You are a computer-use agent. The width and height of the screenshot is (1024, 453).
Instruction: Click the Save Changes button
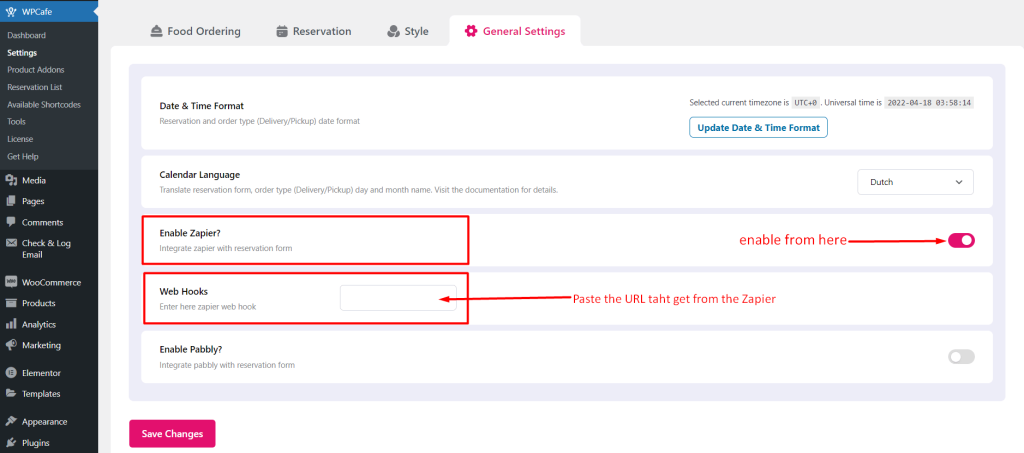click(x=172, y=433)
